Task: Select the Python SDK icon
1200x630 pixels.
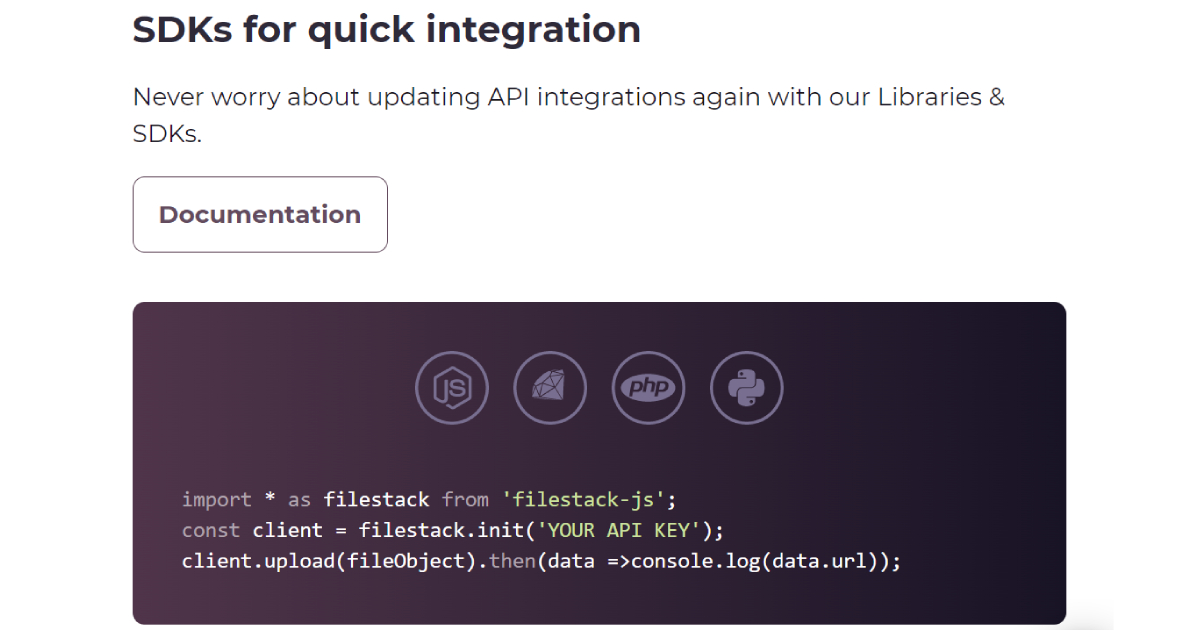Action: (x=747, y=388)
